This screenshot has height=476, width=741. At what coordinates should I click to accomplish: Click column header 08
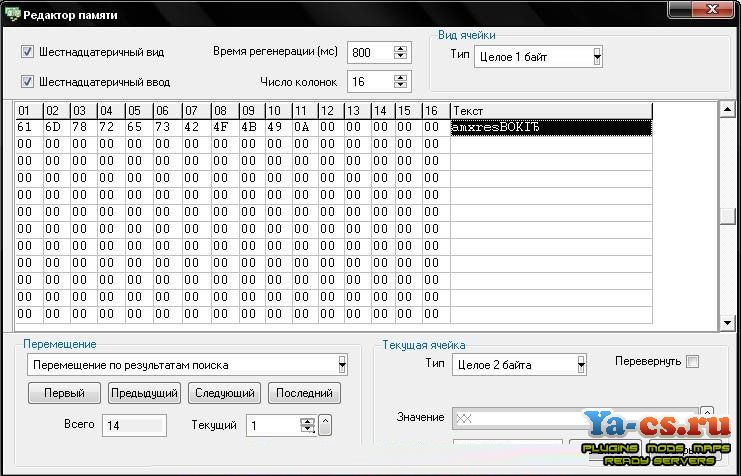point(225,111)
